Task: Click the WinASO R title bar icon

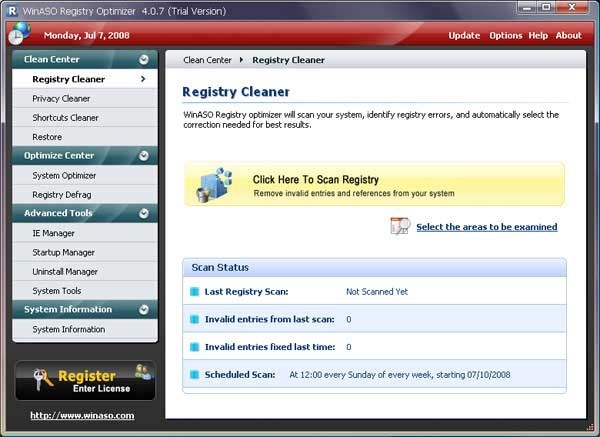Action: pyautogui.click(x=13, y=11)
